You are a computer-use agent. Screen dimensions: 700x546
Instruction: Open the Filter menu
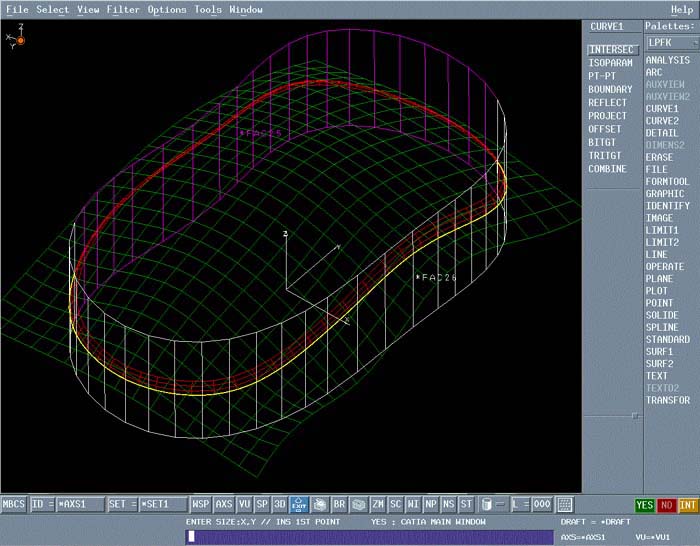click(x=123, y=10)
